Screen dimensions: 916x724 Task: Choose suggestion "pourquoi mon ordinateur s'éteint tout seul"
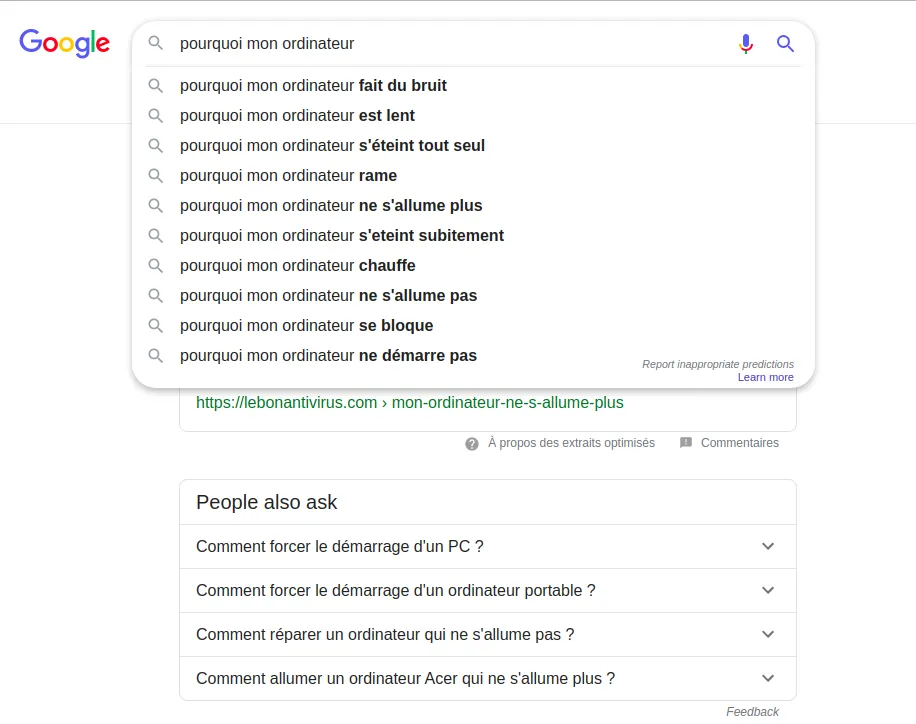coord(332,146)
